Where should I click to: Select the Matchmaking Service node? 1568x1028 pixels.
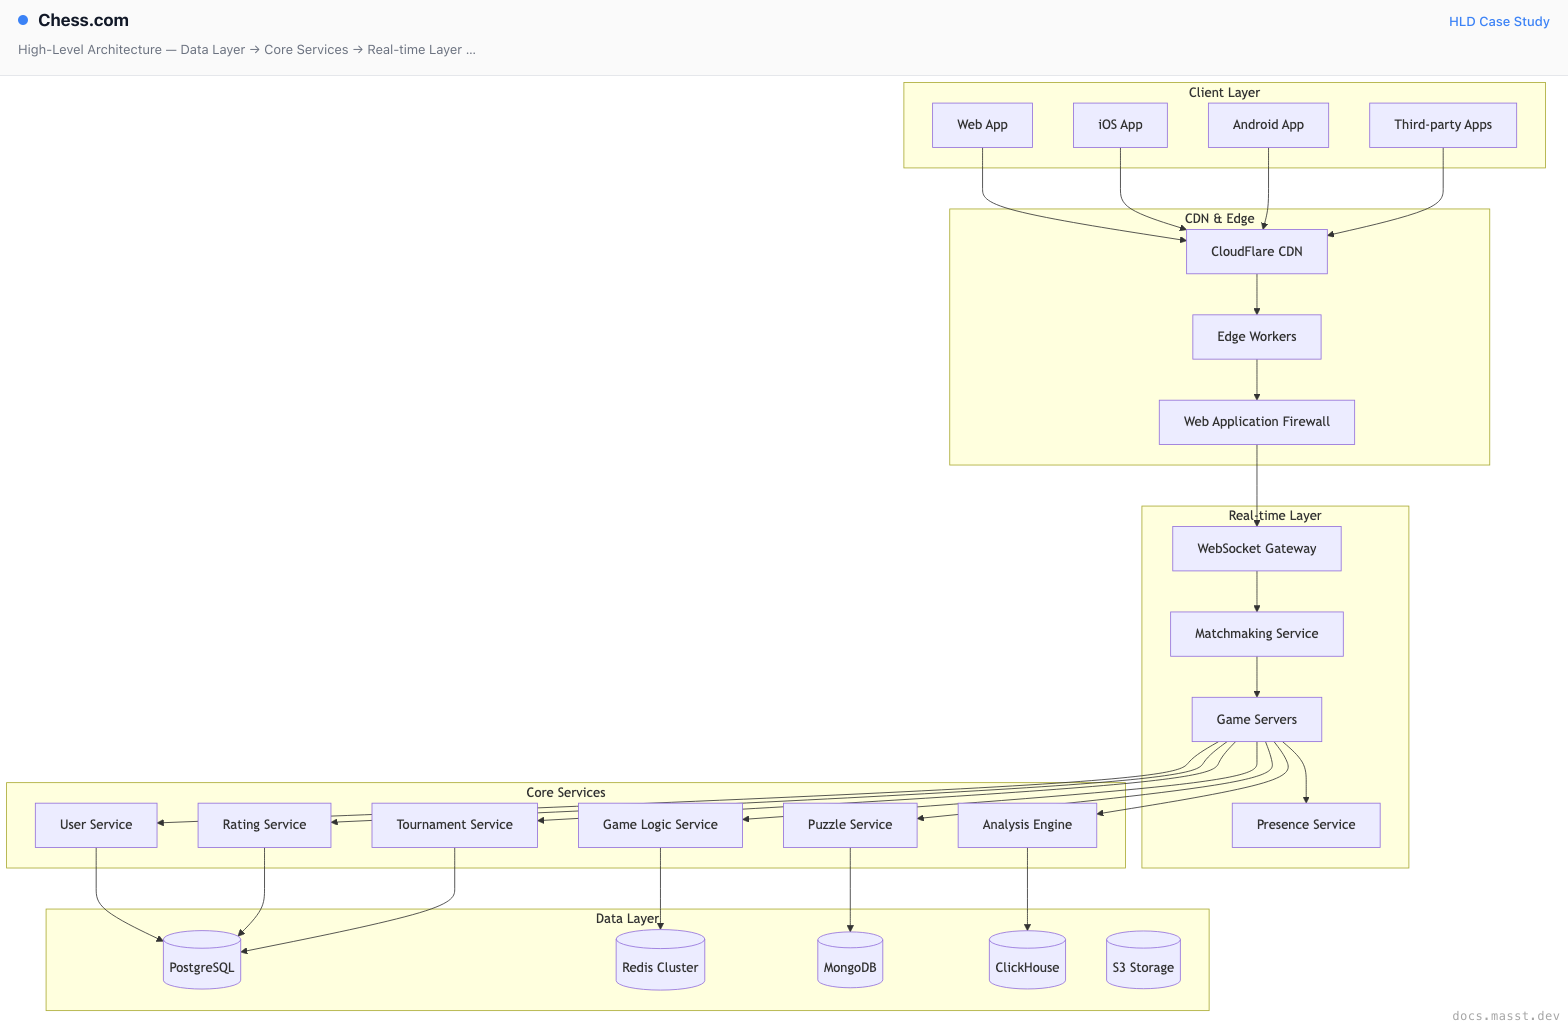(1257, 634)
